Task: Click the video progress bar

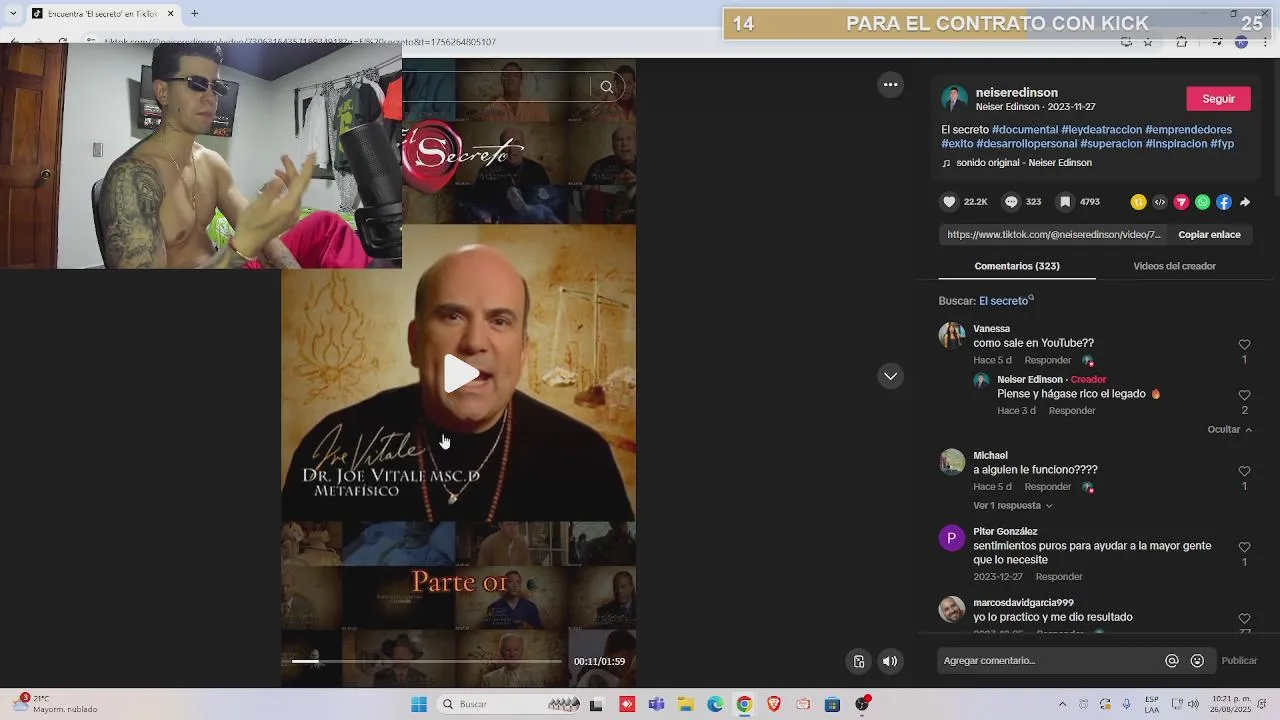Action: [x=427, y=661]
